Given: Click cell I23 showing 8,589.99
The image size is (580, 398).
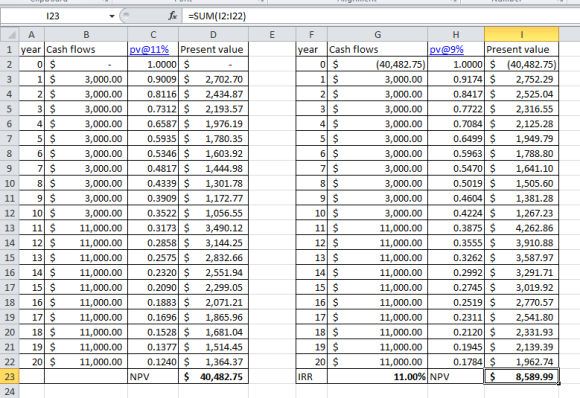Looking at the screenshot, I should [x=522, y=377].
